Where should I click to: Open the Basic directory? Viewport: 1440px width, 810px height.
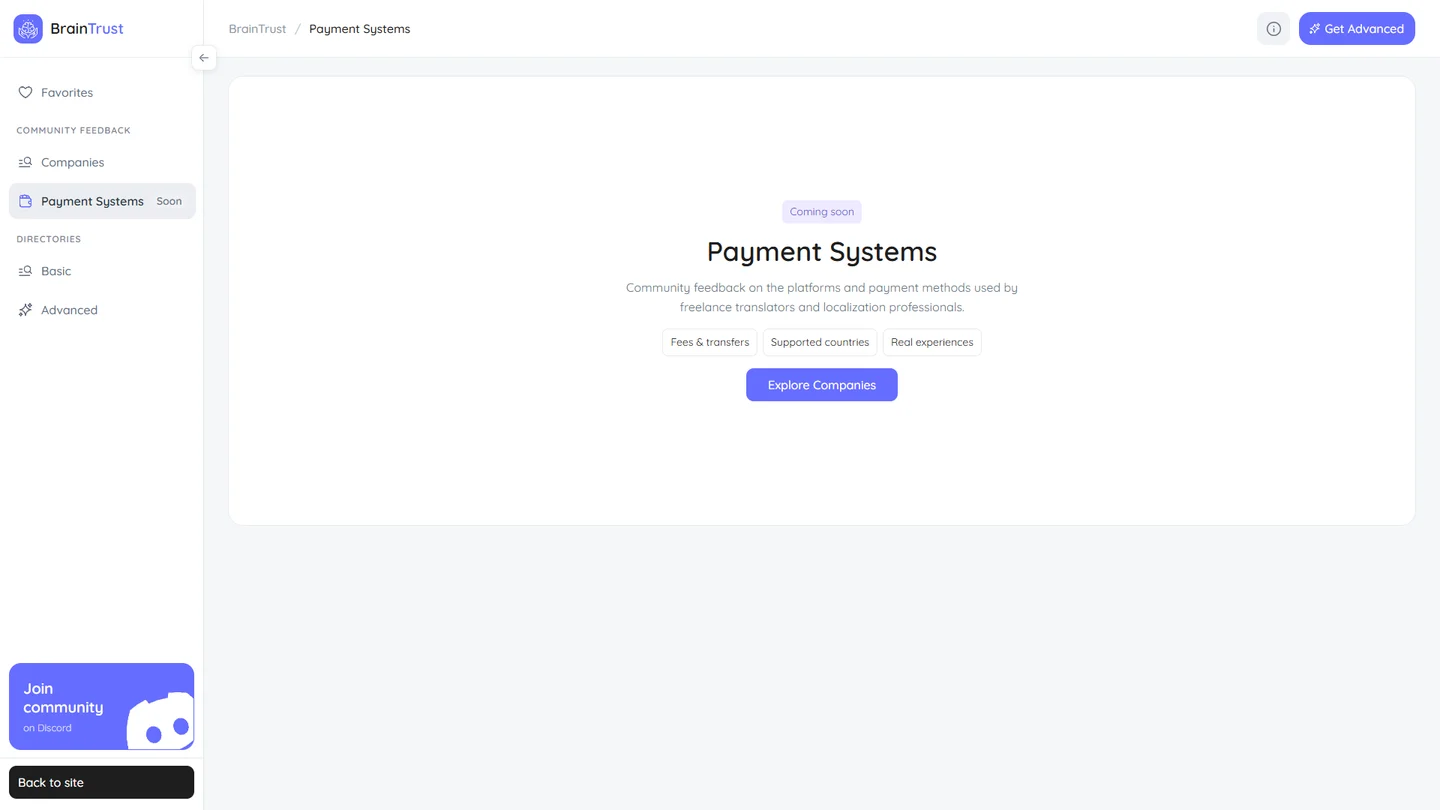[102, 271]
